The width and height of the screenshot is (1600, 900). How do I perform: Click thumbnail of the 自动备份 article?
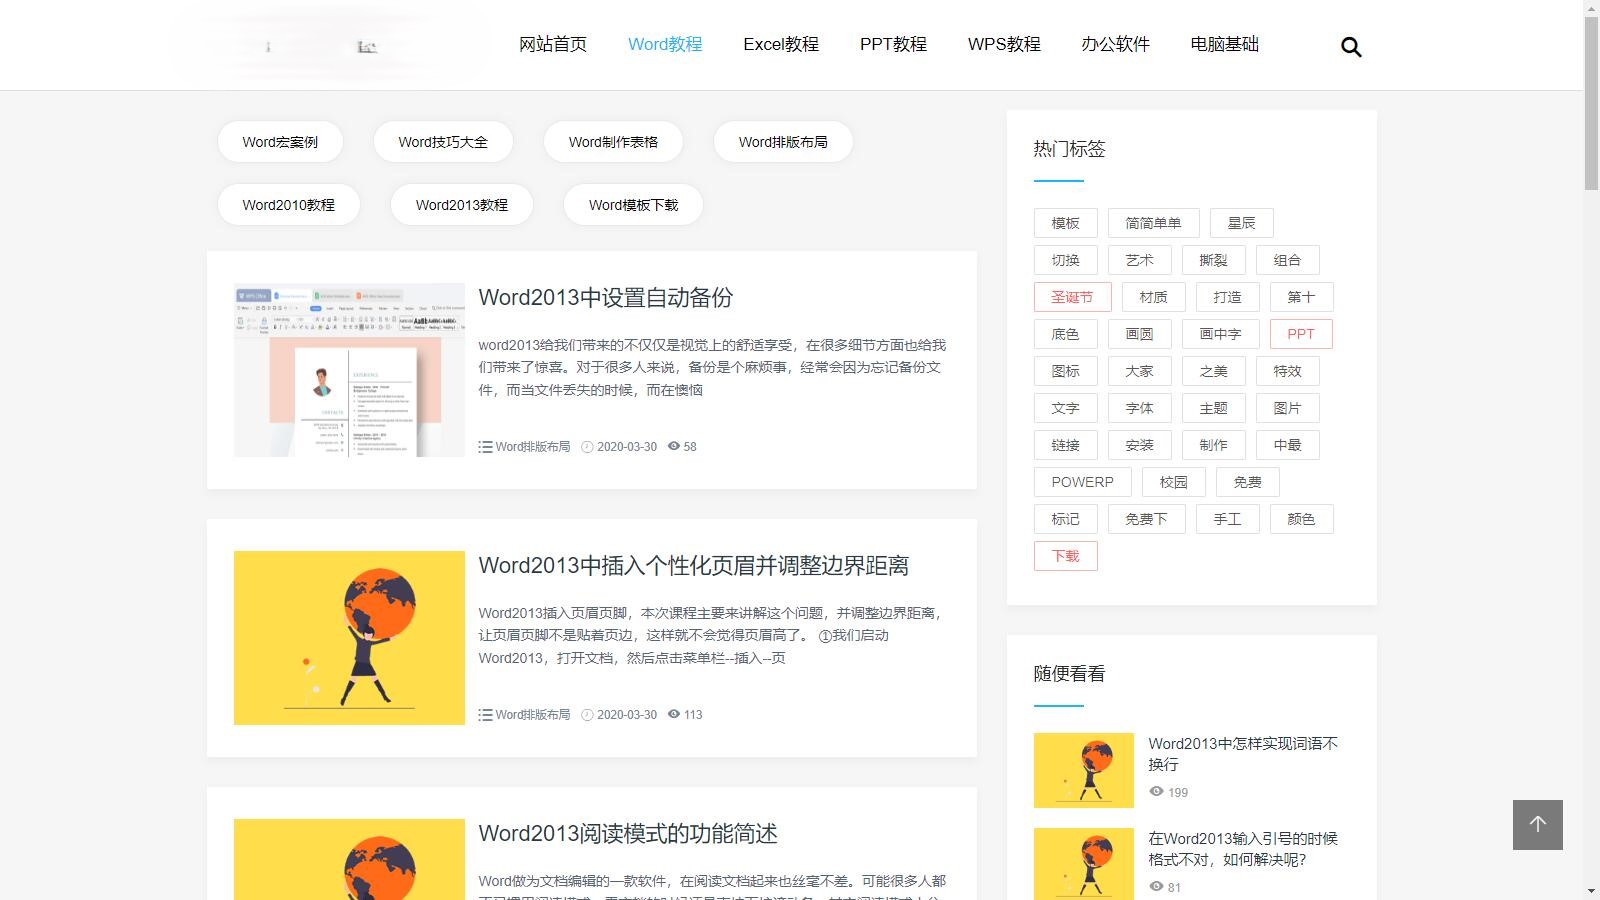click(x=349, y=370)
